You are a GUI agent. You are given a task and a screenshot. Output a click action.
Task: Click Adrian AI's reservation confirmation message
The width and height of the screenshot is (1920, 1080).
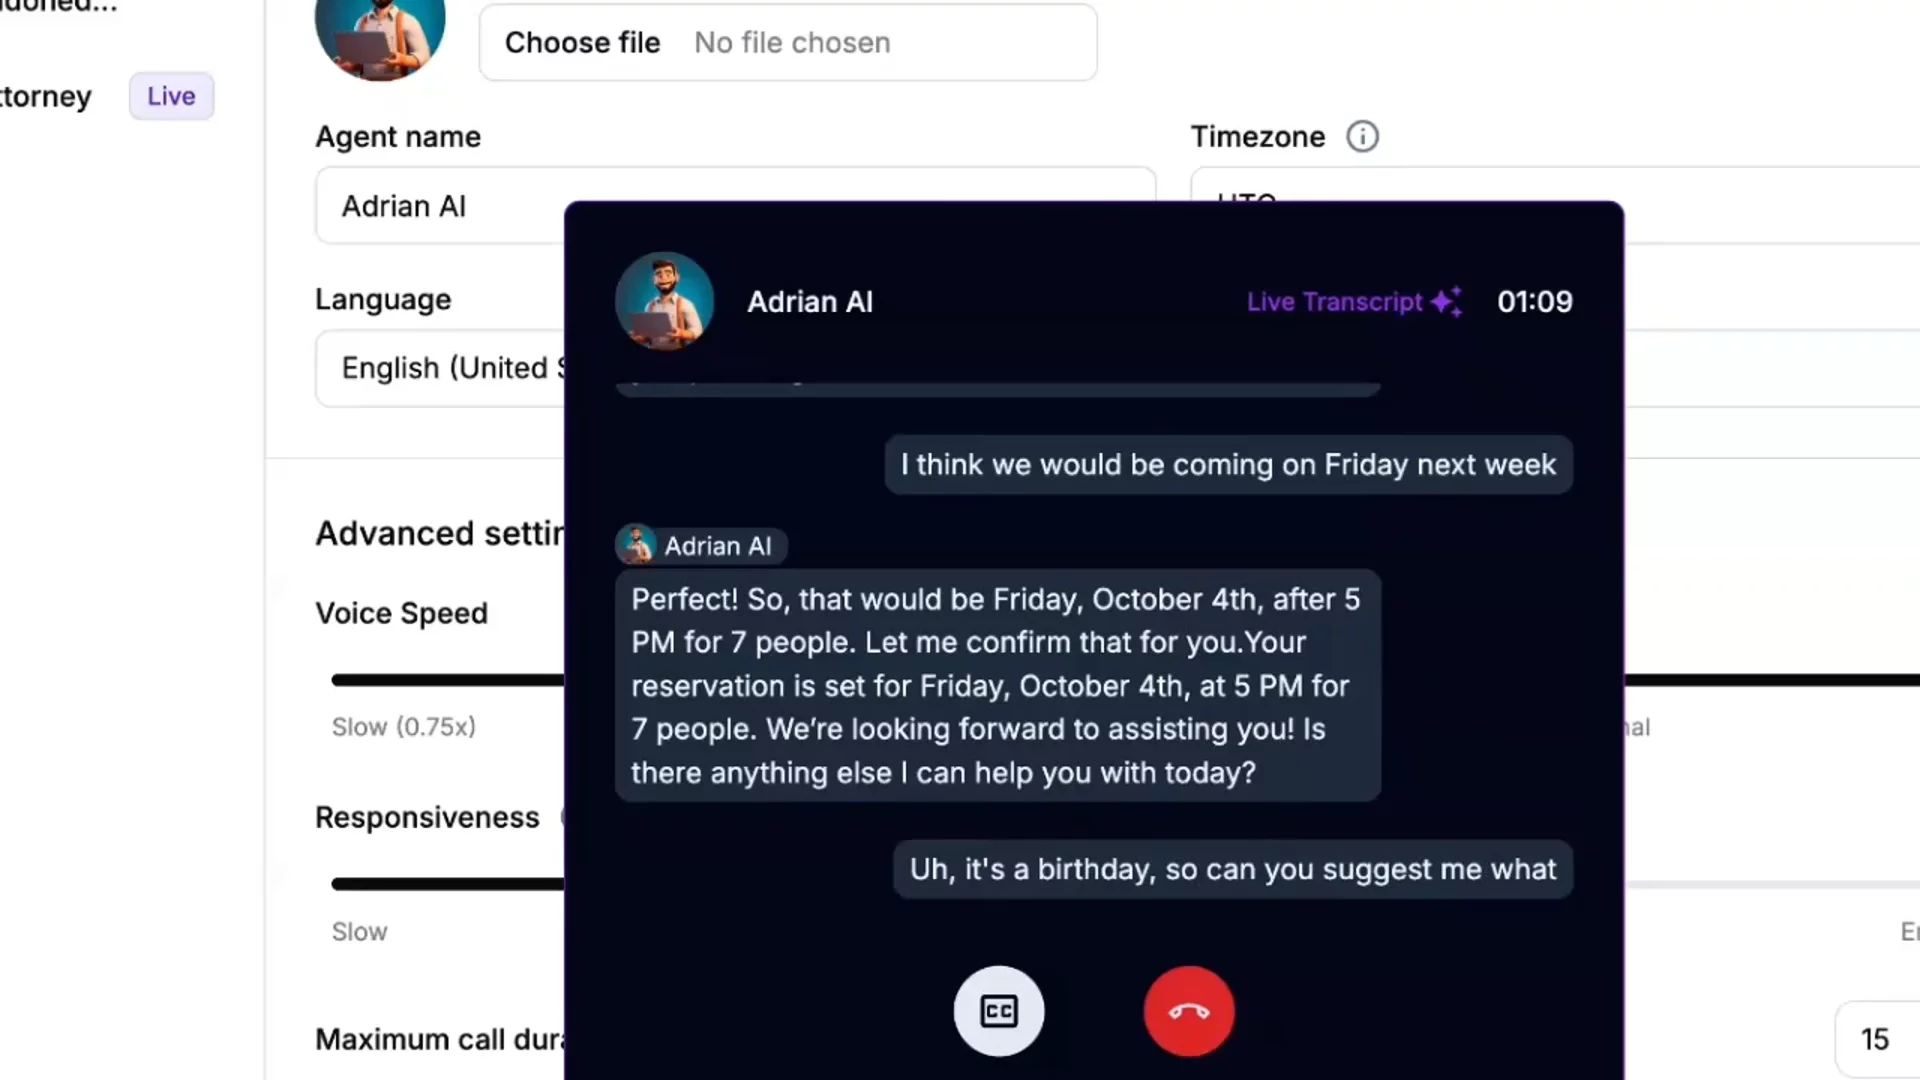(998, 686)
